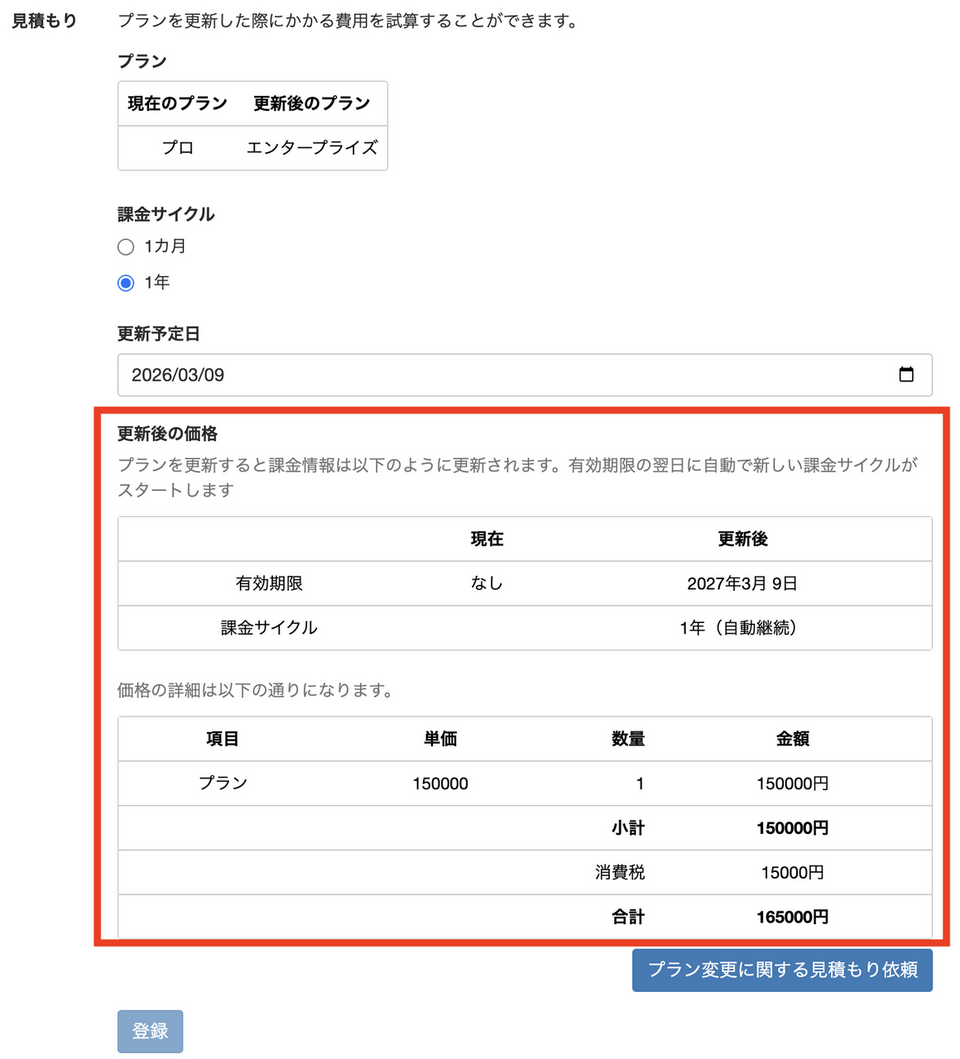
Task: Click the 登録 button
Action: pyautogui.click(x=150, y=1031)
